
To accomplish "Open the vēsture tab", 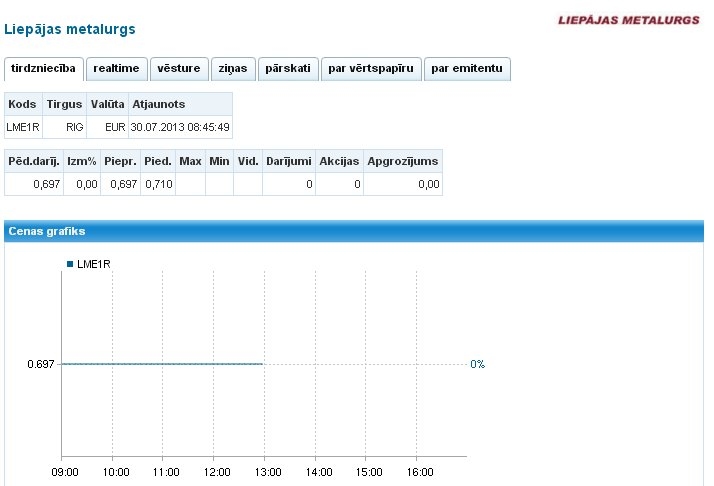I will coord(179,69).
